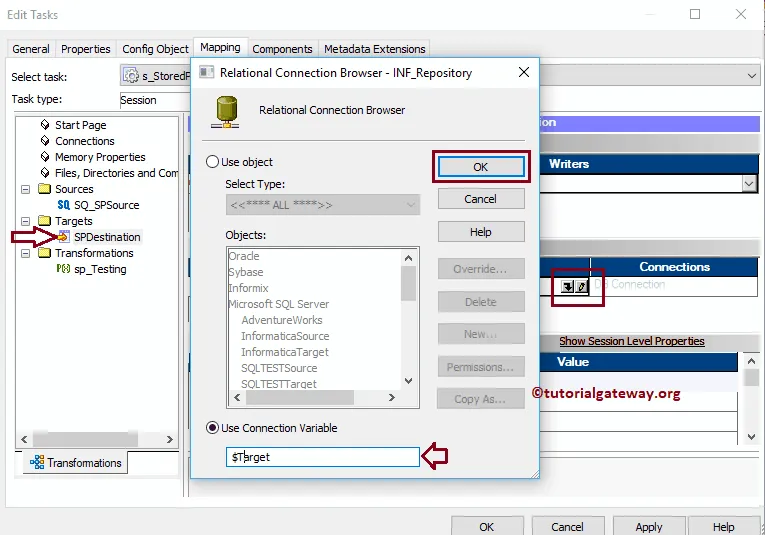Collapse the Sources tree node
Viewport: 765px width, 535px height.
click(x=26, y=189)
